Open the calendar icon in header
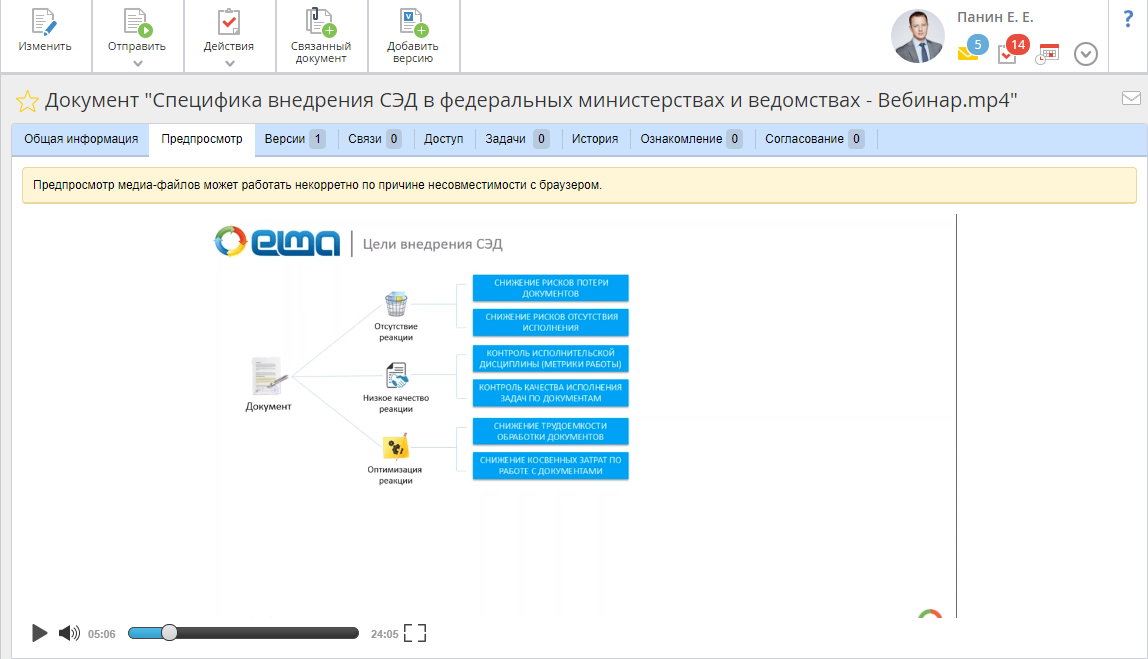 (x=1048, y=53)
